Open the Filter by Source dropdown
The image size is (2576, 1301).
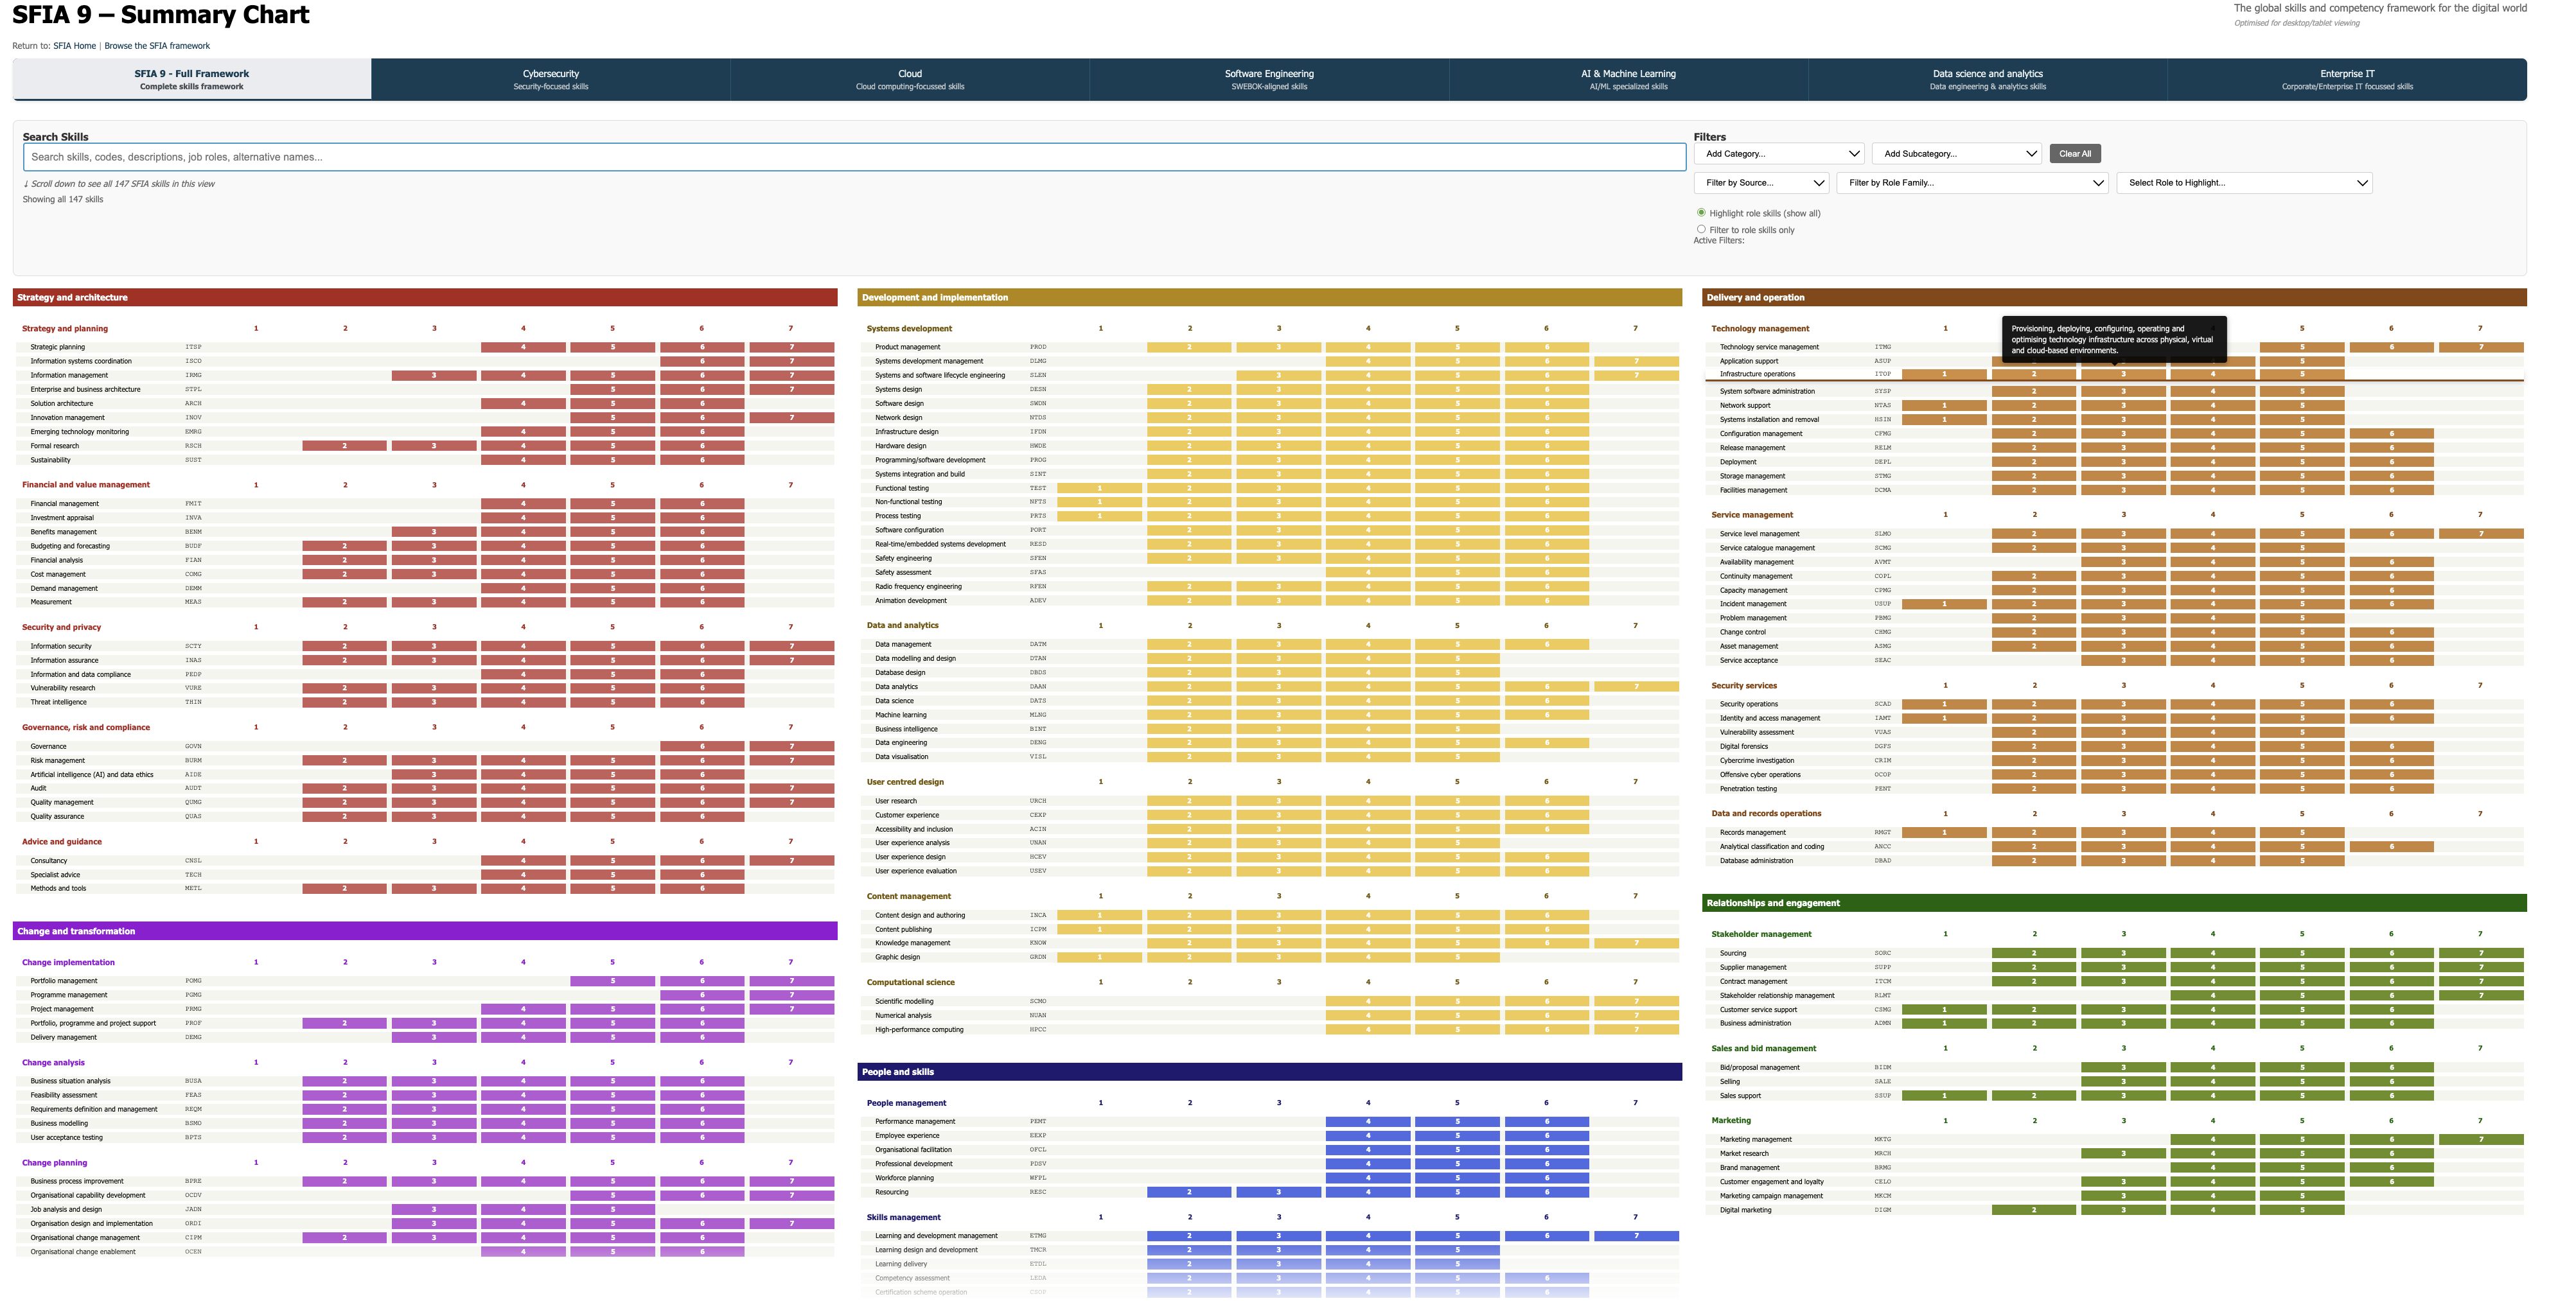coord(1762,183)
